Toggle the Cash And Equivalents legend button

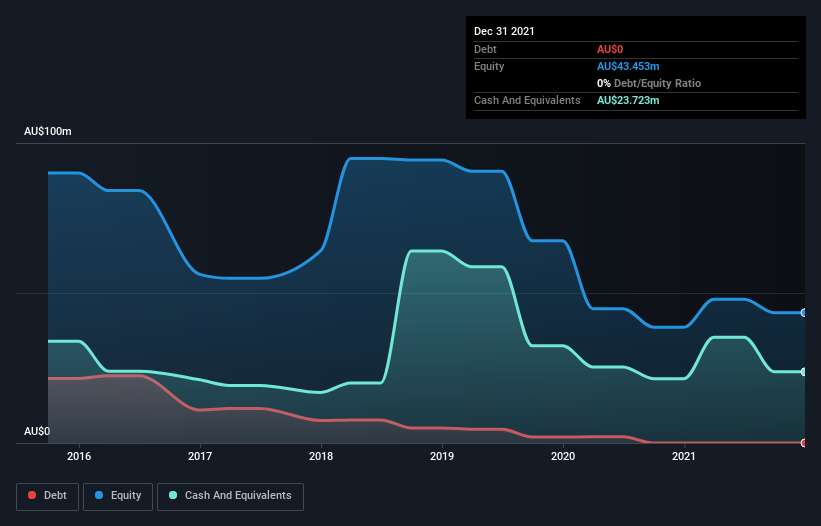coord(230,496)
